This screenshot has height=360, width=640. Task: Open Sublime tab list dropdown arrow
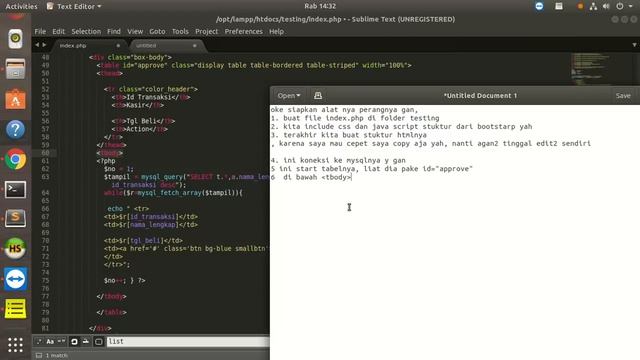pyautogui.click(x=634, y=45)
